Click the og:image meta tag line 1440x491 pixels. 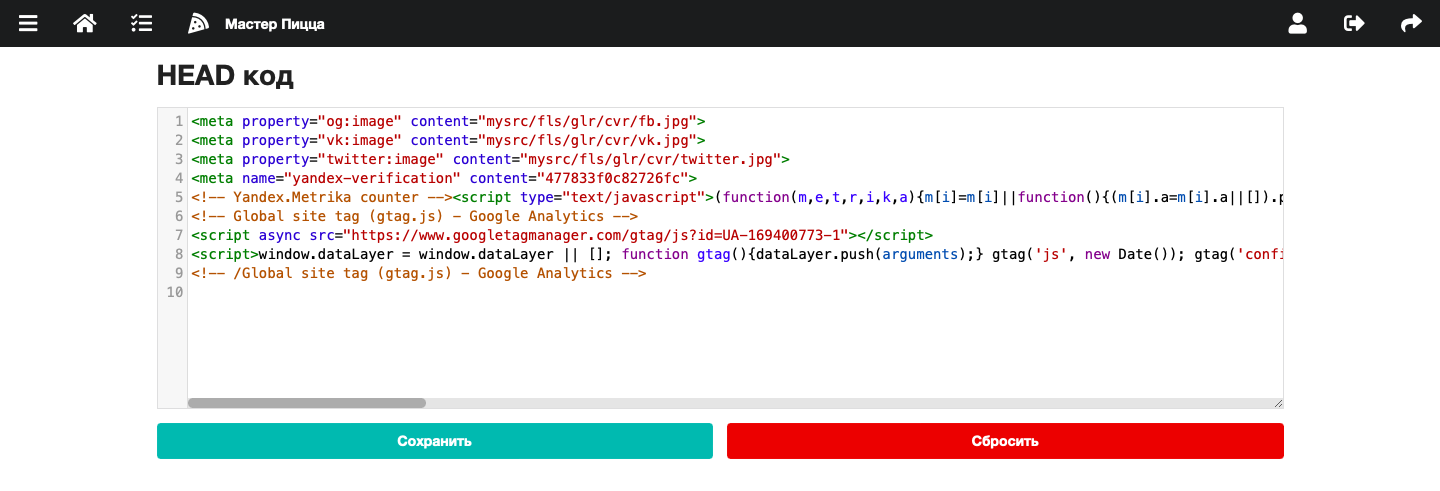tap(448, 121)
